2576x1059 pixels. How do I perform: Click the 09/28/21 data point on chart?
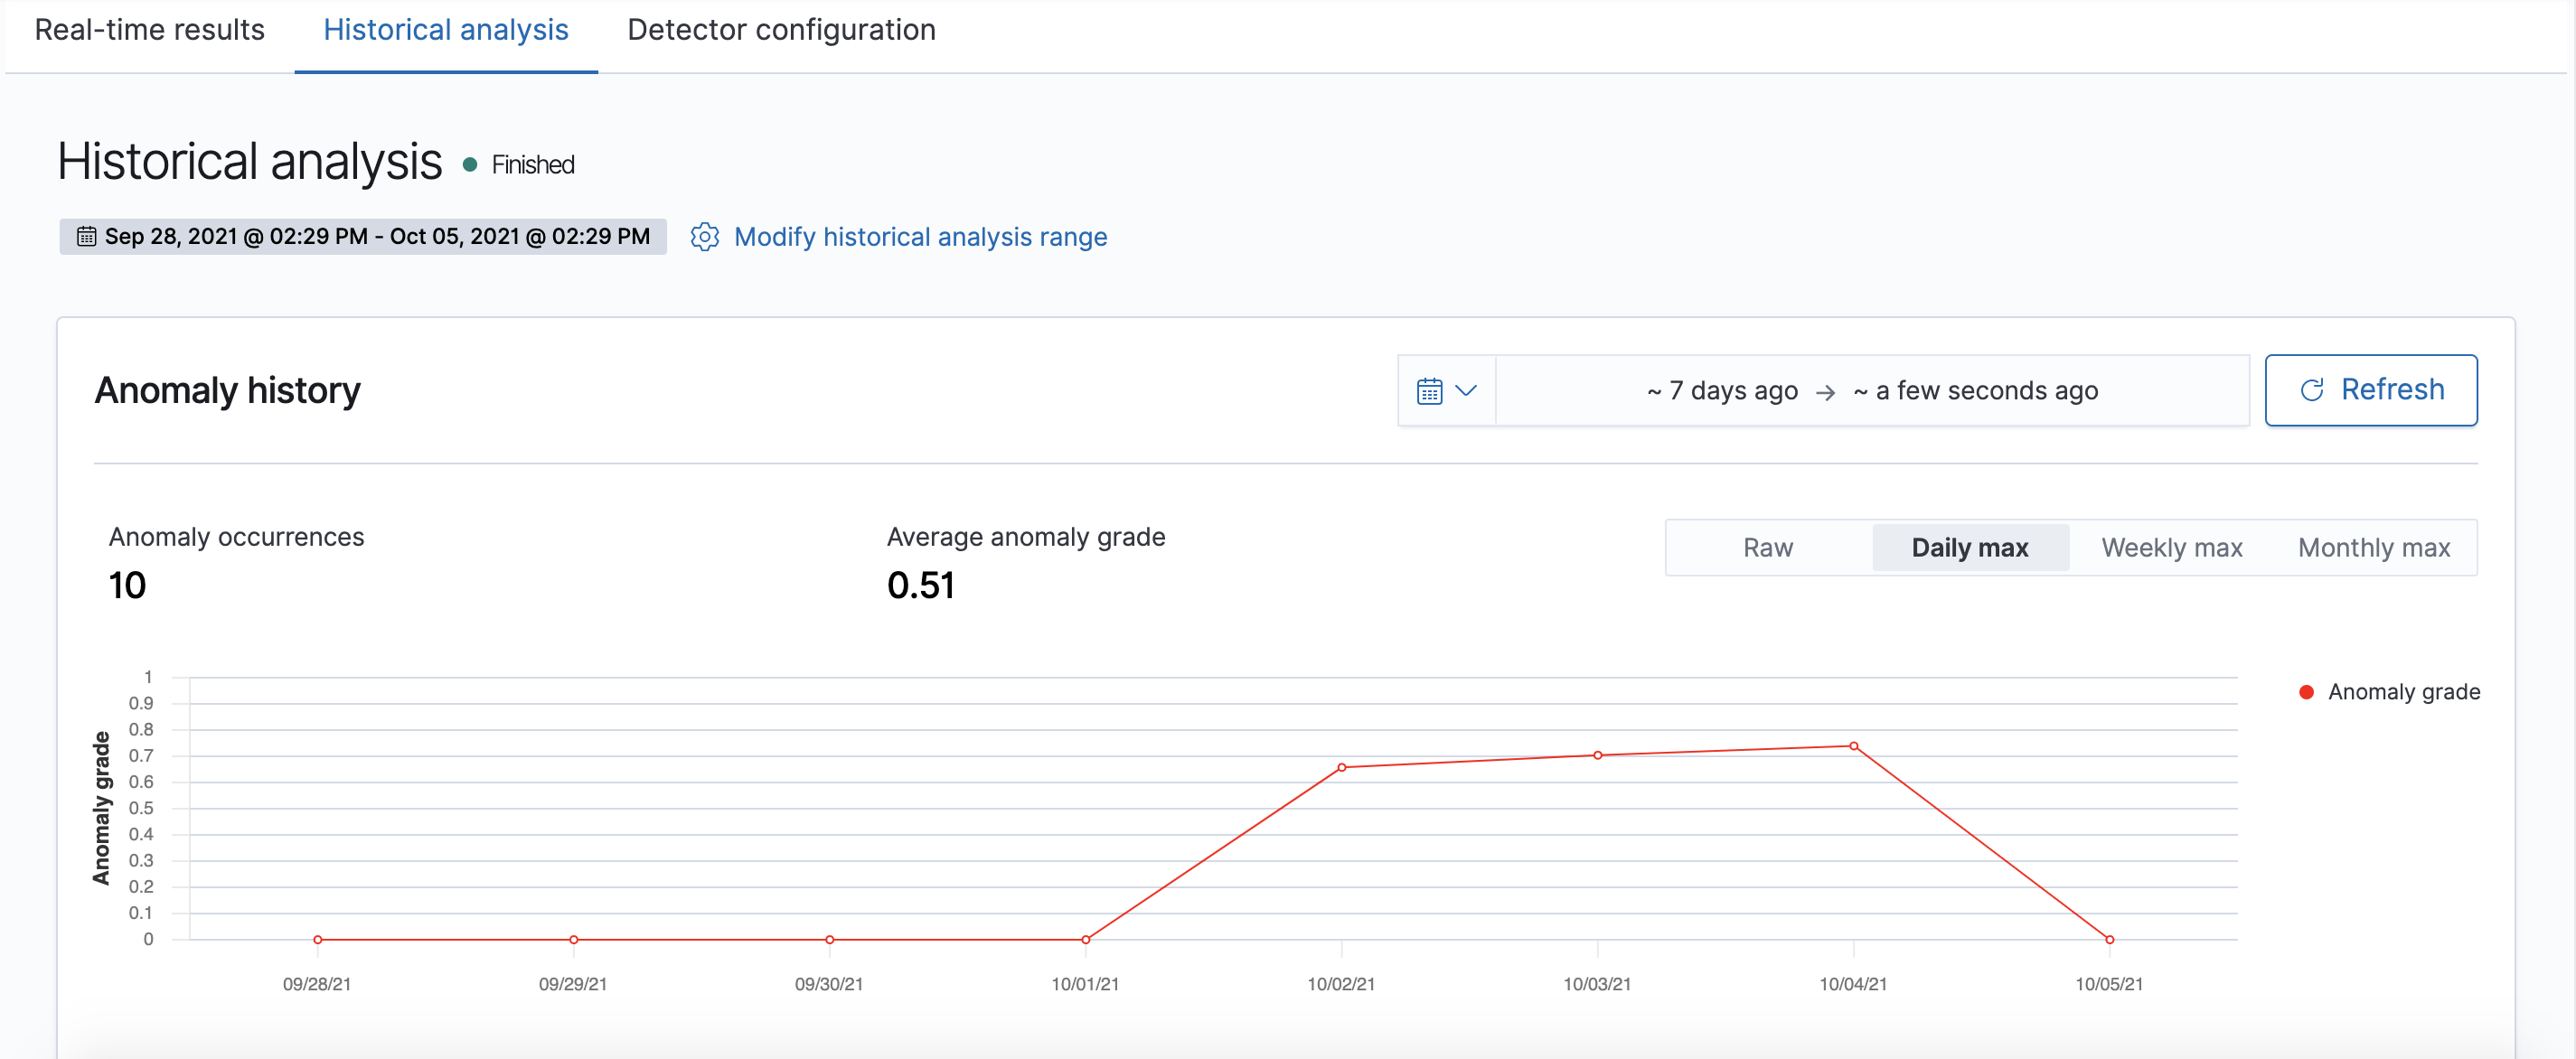(317, 940)
